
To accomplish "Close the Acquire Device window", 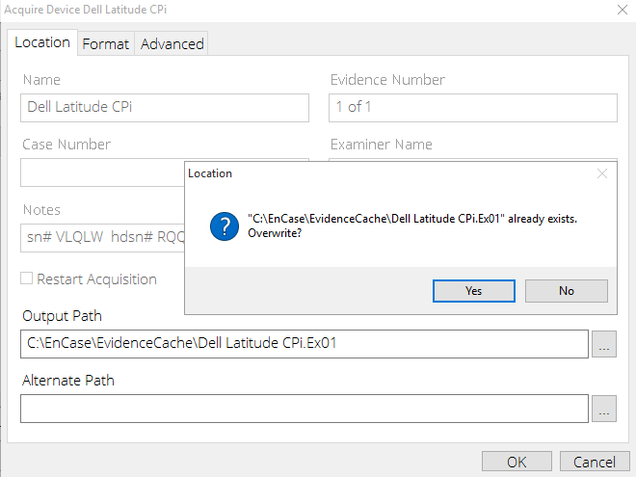I will [x=612, y=11].
